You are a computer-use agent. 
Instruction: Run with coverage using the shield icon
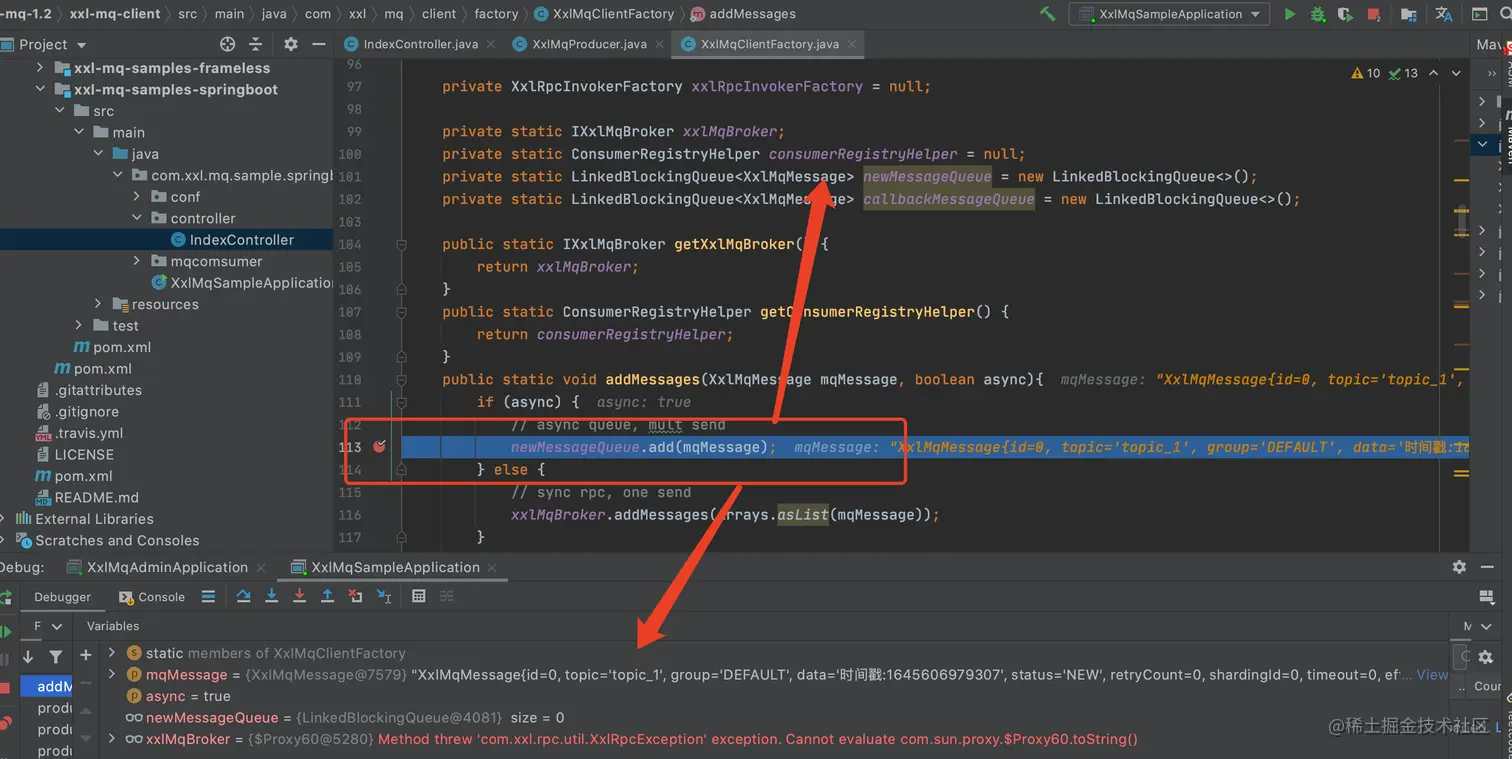pyautogui.click(x=1346, y=14)
